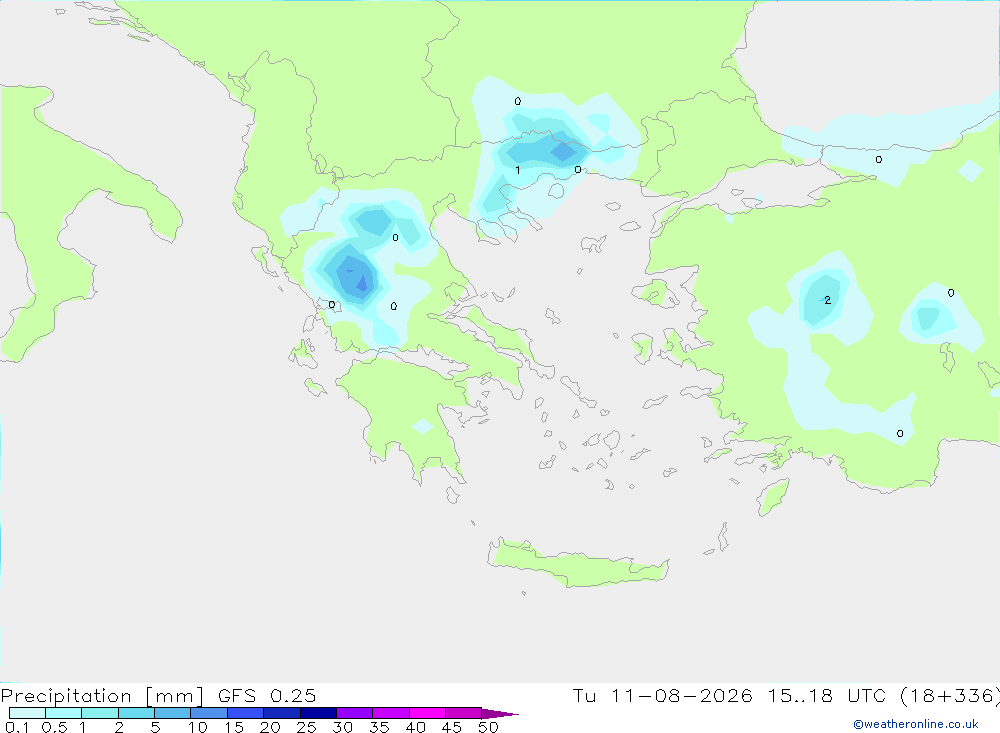The height and width of the screenshot is (733, 1000).
Task: Click the legend swatch between 15 and 20
Action: point(246,713)
